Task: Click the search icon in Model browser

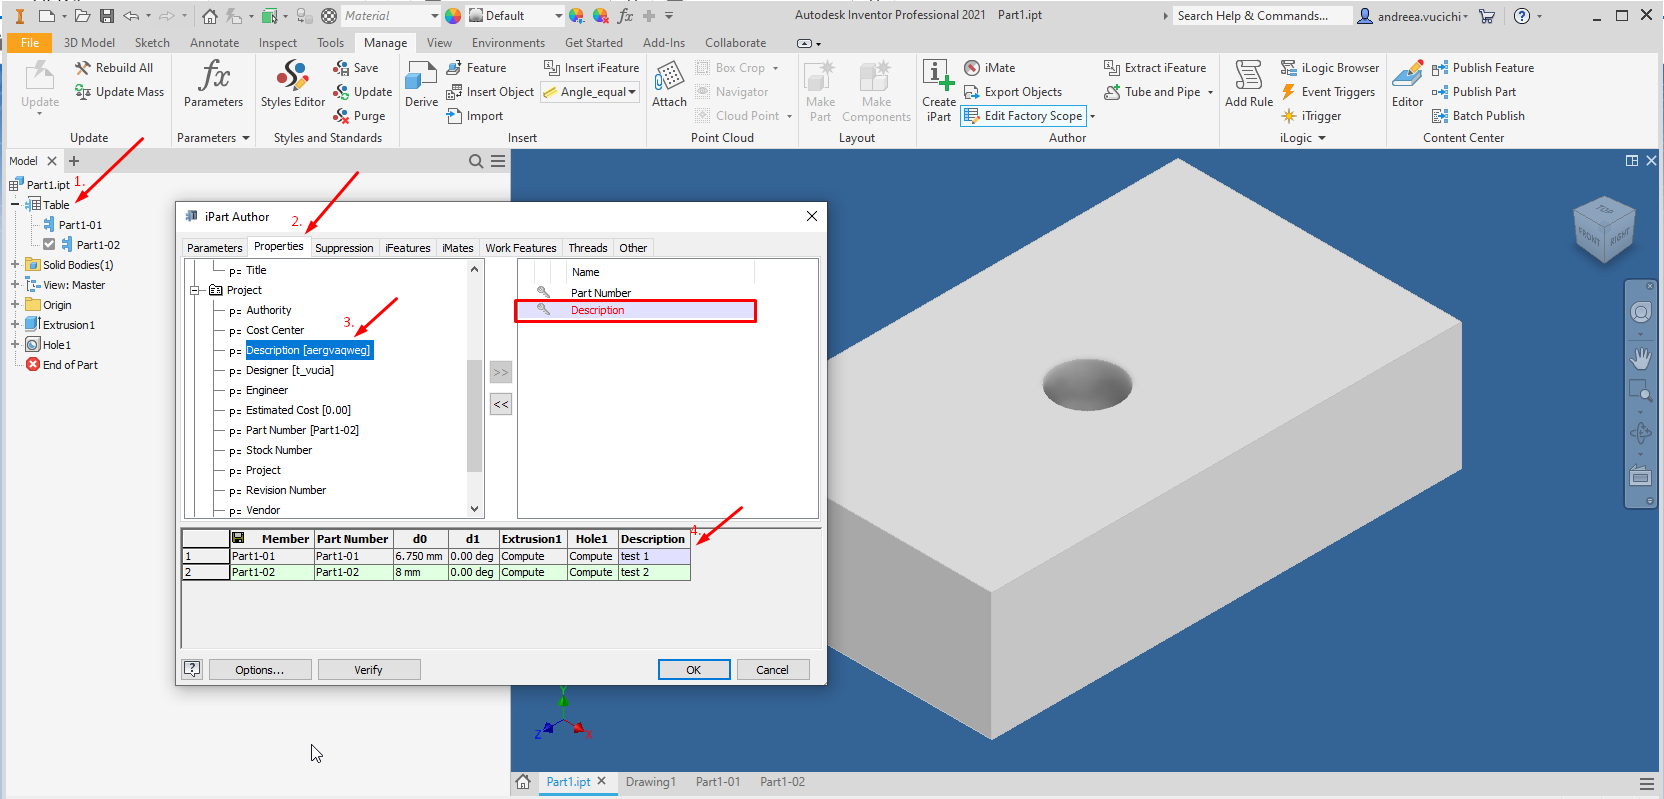Action: coord(476,161)
